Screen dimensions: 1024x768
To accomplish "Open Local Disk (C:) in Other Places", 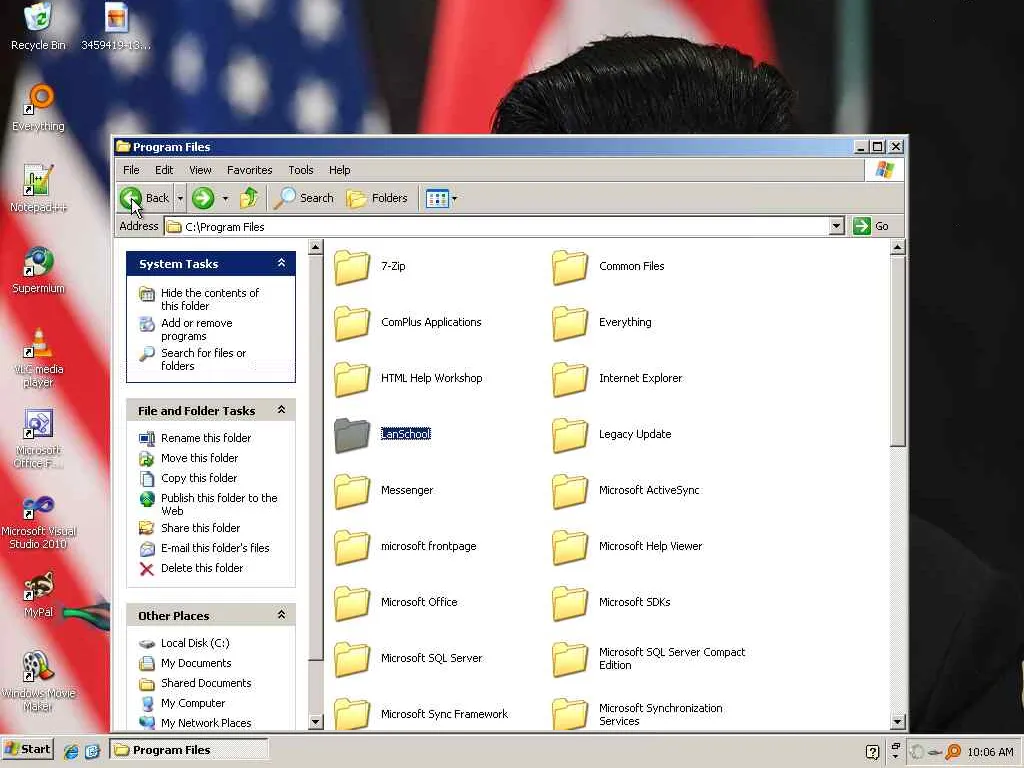I will [x=195, y=643].
